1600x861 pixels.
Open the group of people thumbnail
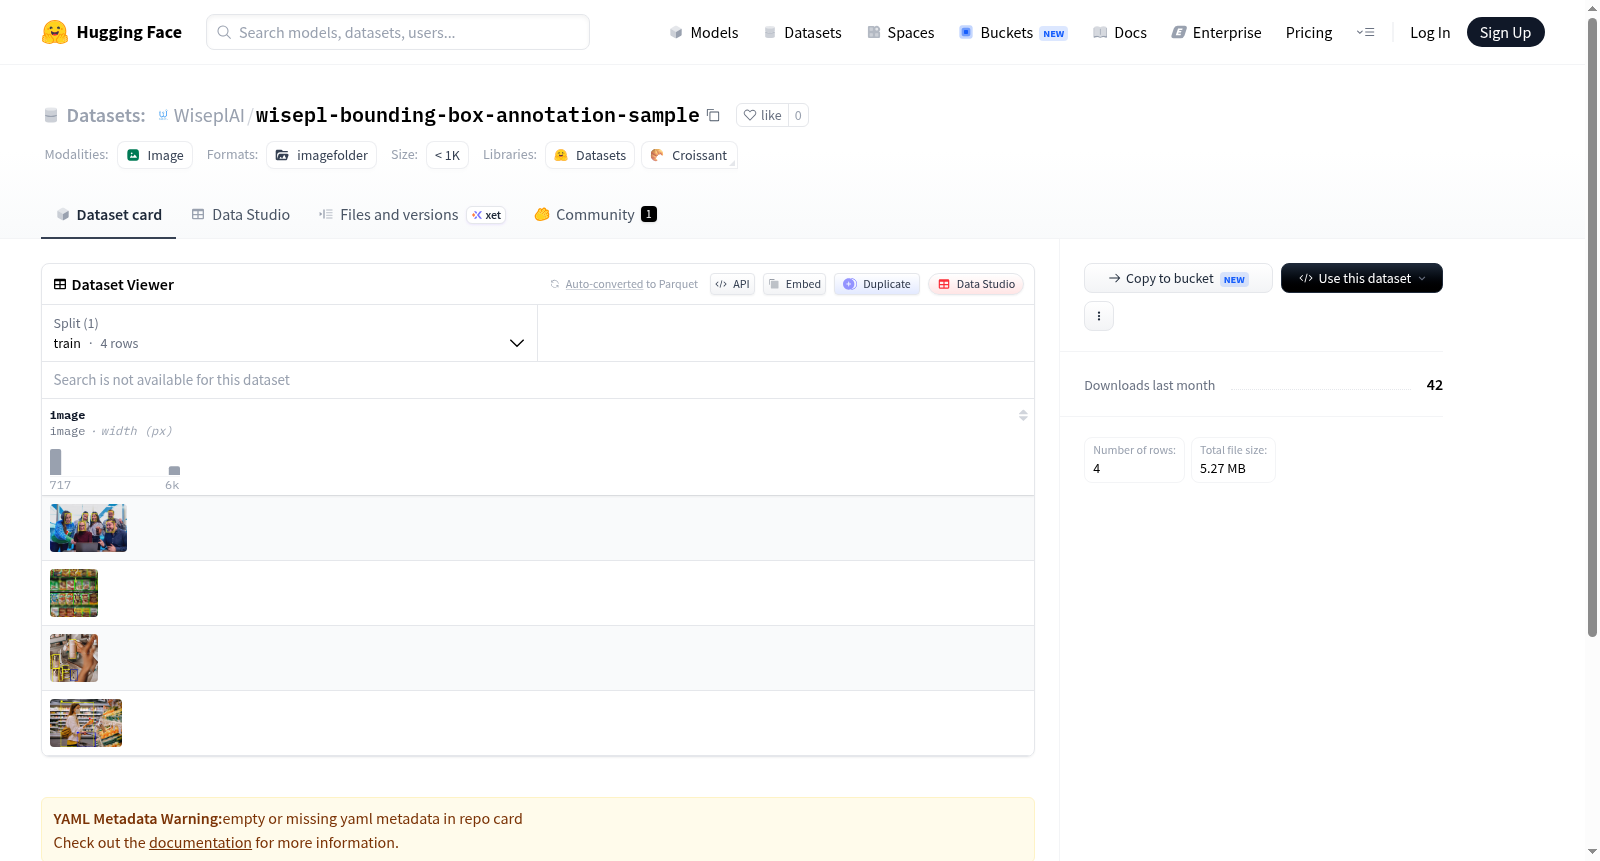tap(88, 528)
